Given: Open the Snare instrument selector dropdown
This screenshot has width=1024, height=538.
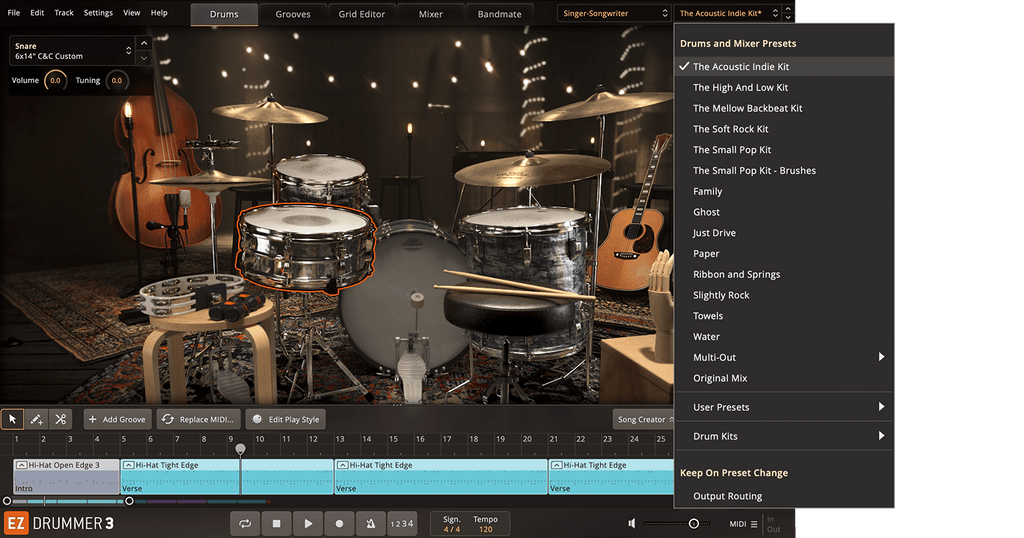Looking at the screenshot, I should tap(72, 51).
